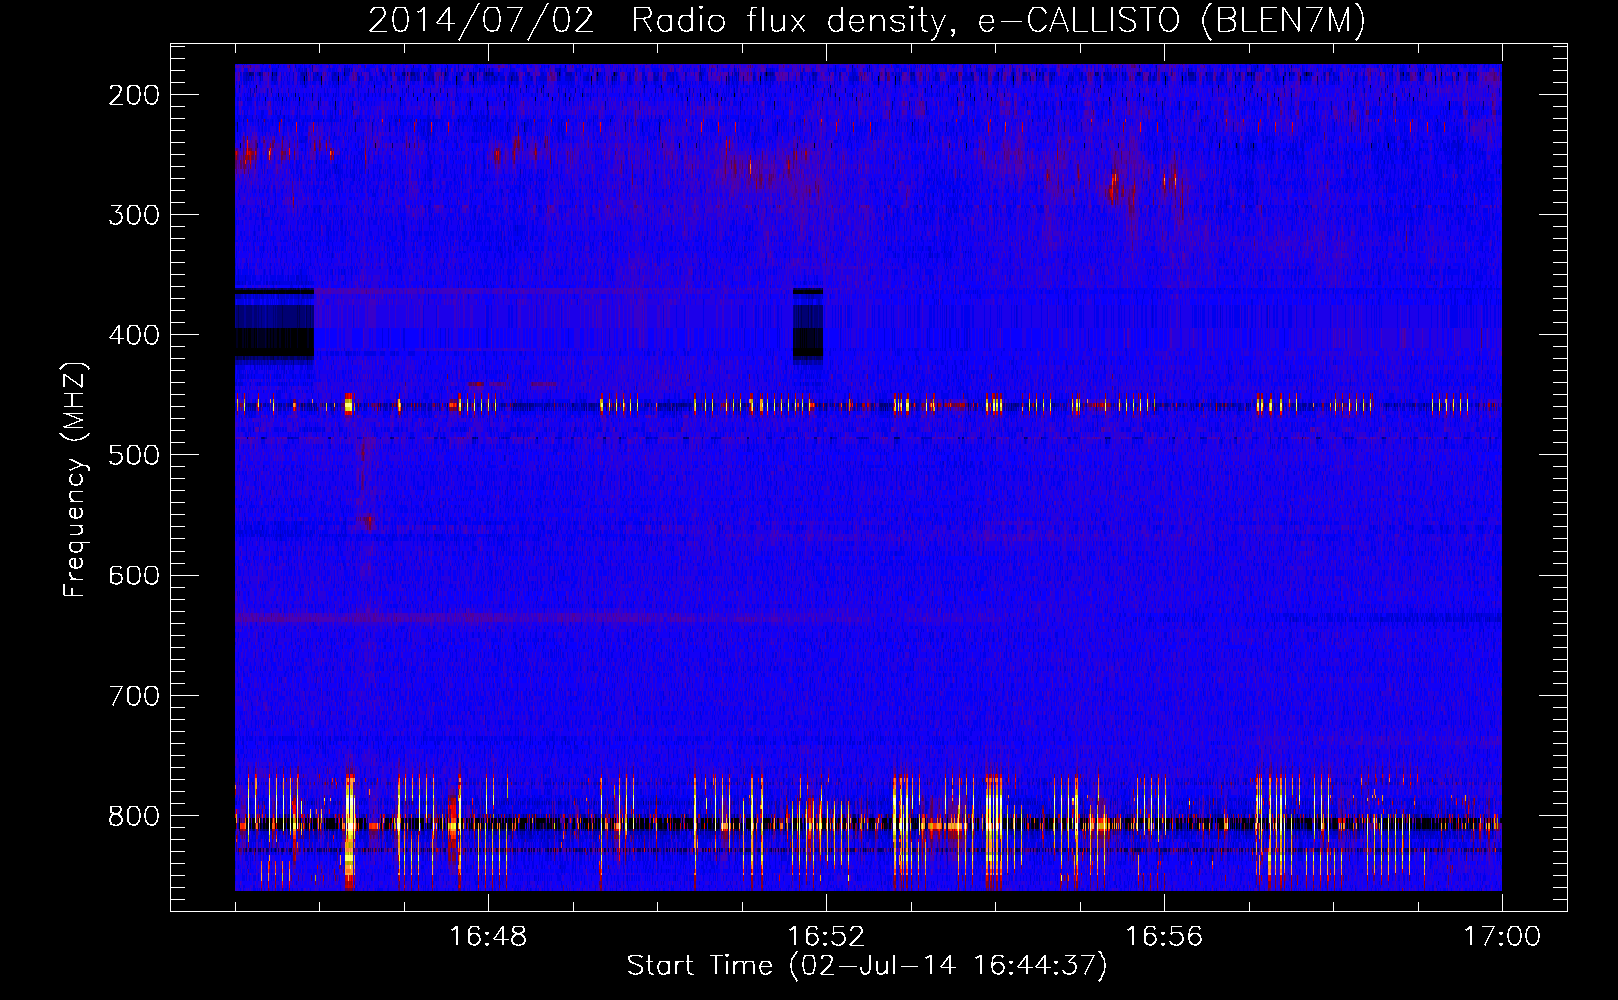Select the 400 frequency tick label
This screenshot has height=1000, width=1618.
tap(134, 335)
